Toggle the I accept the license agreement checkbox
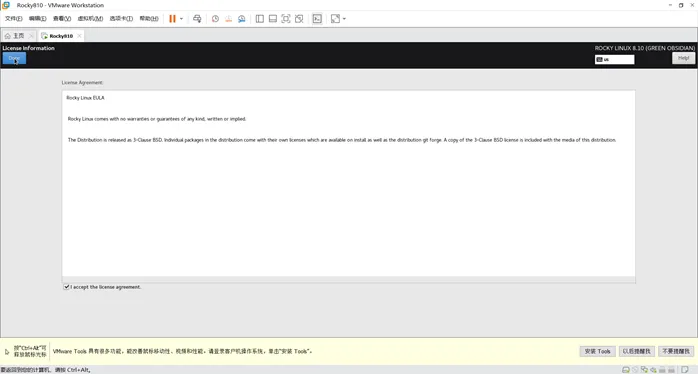 [x=66, y=287]
